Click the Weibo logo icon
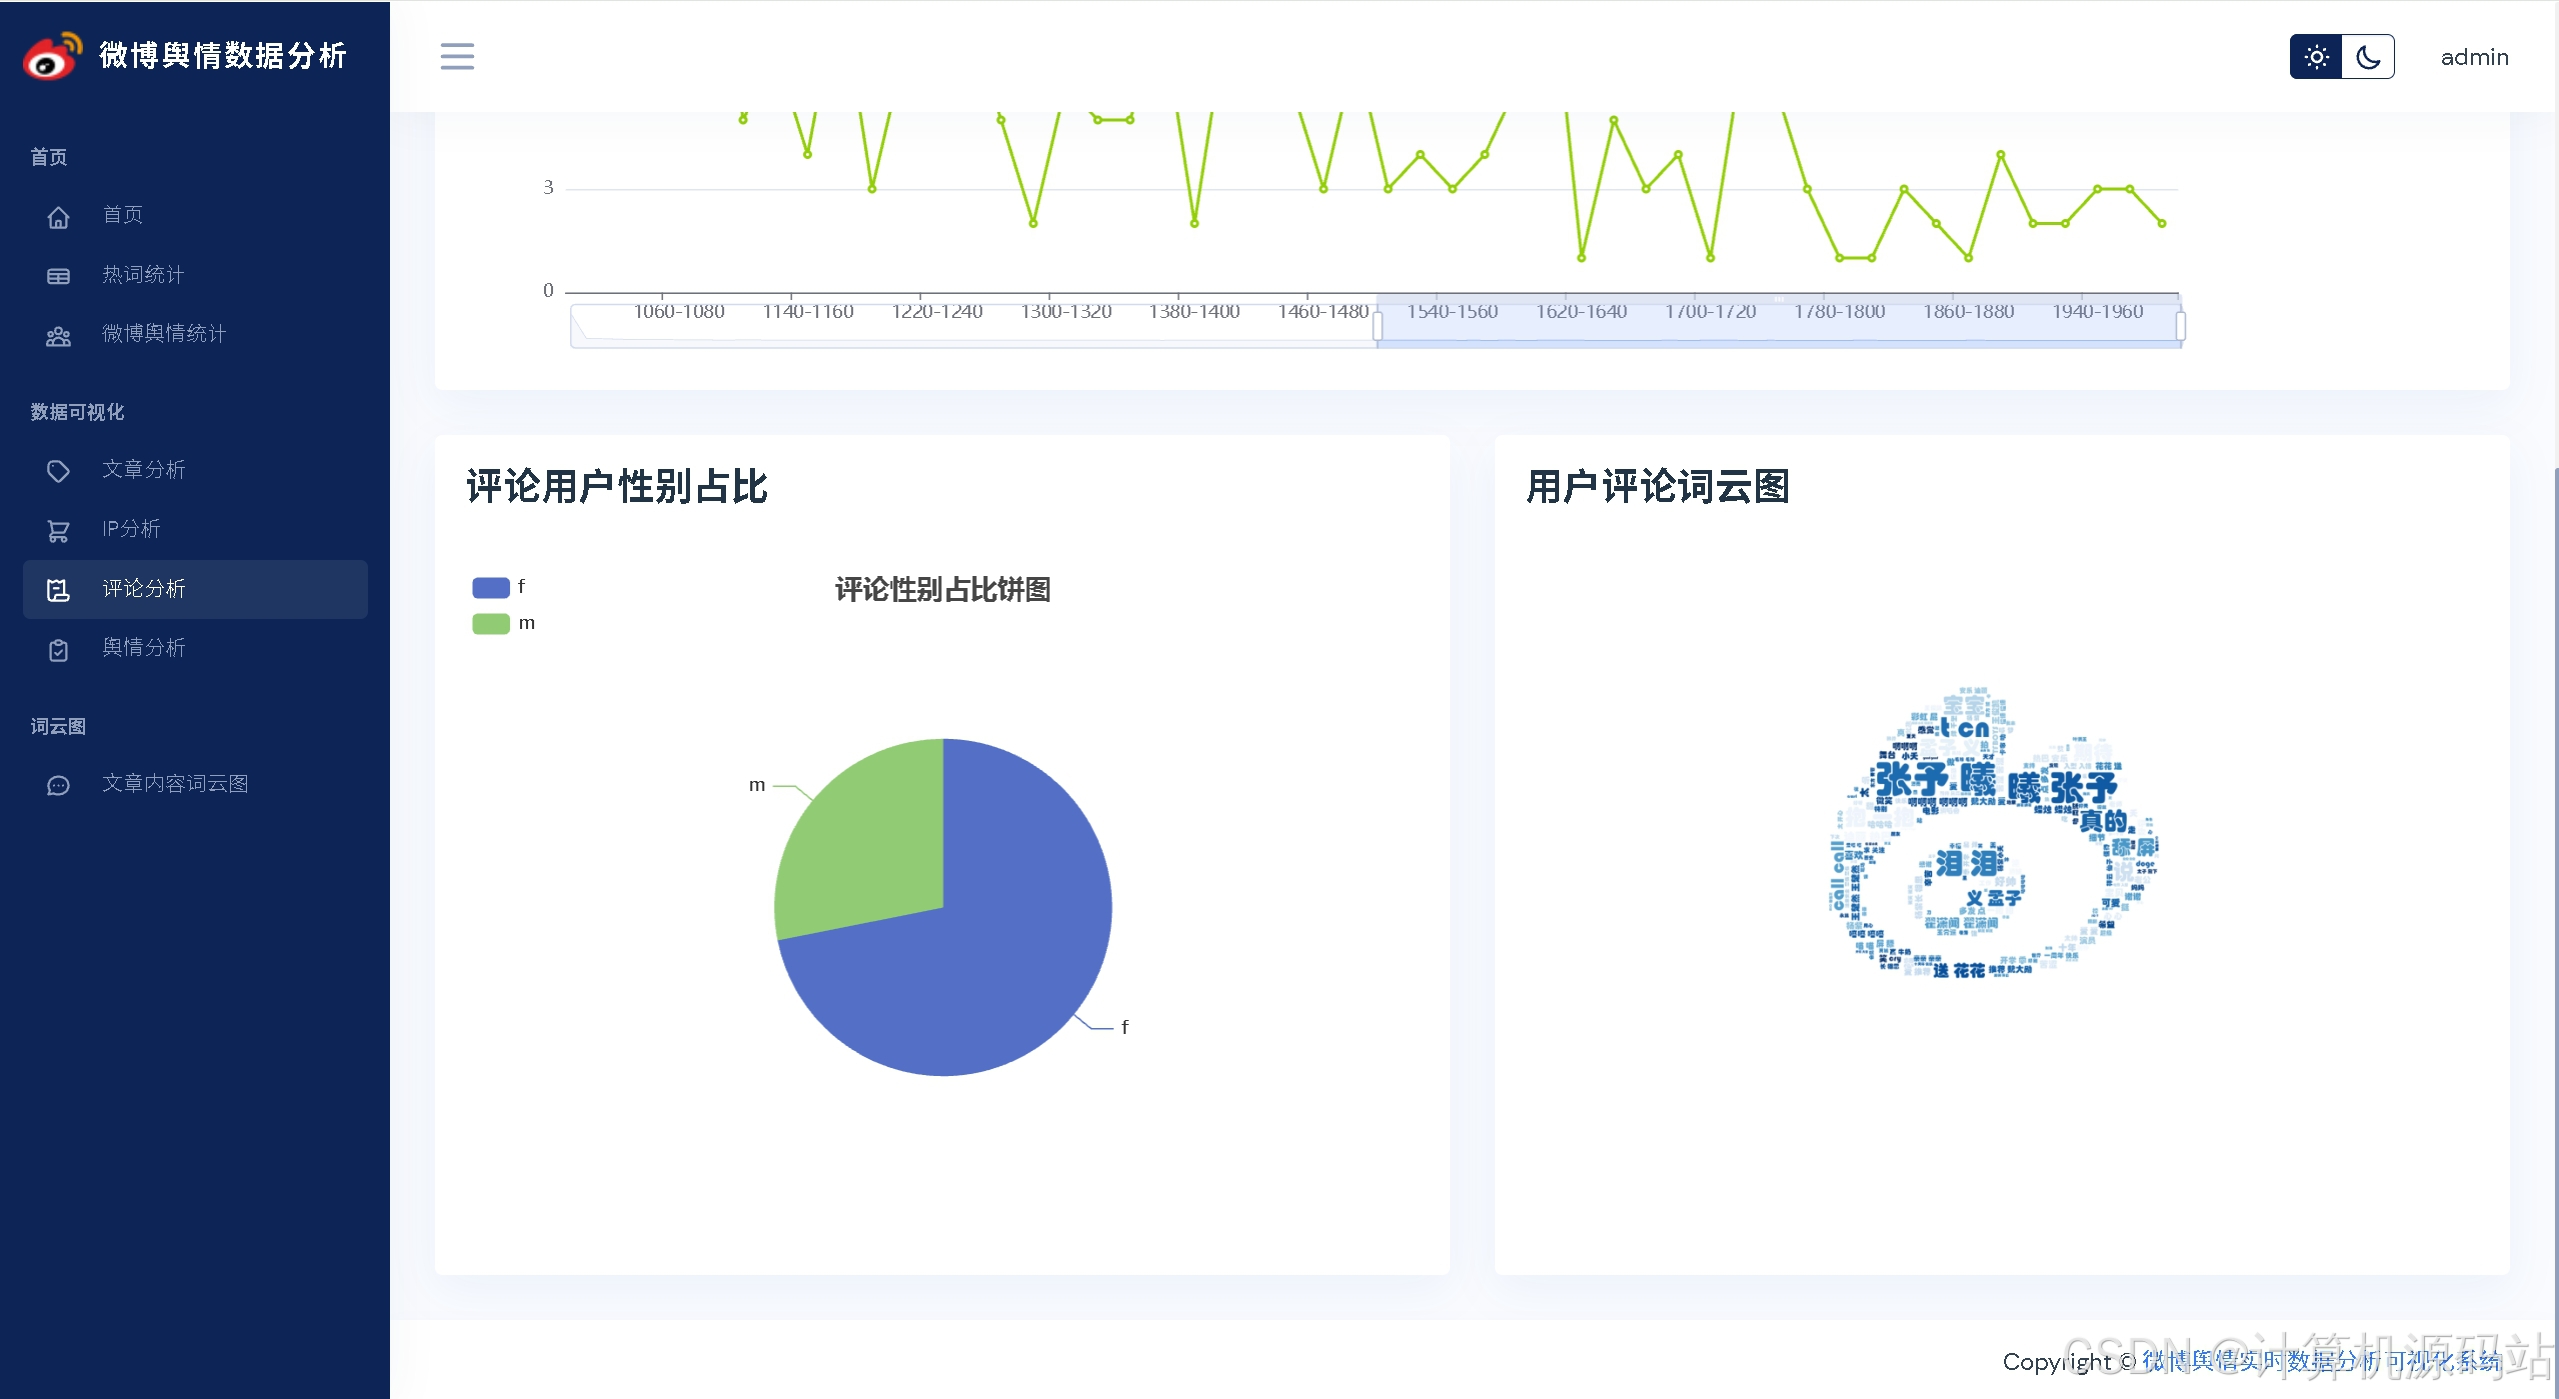 point(52,56)
